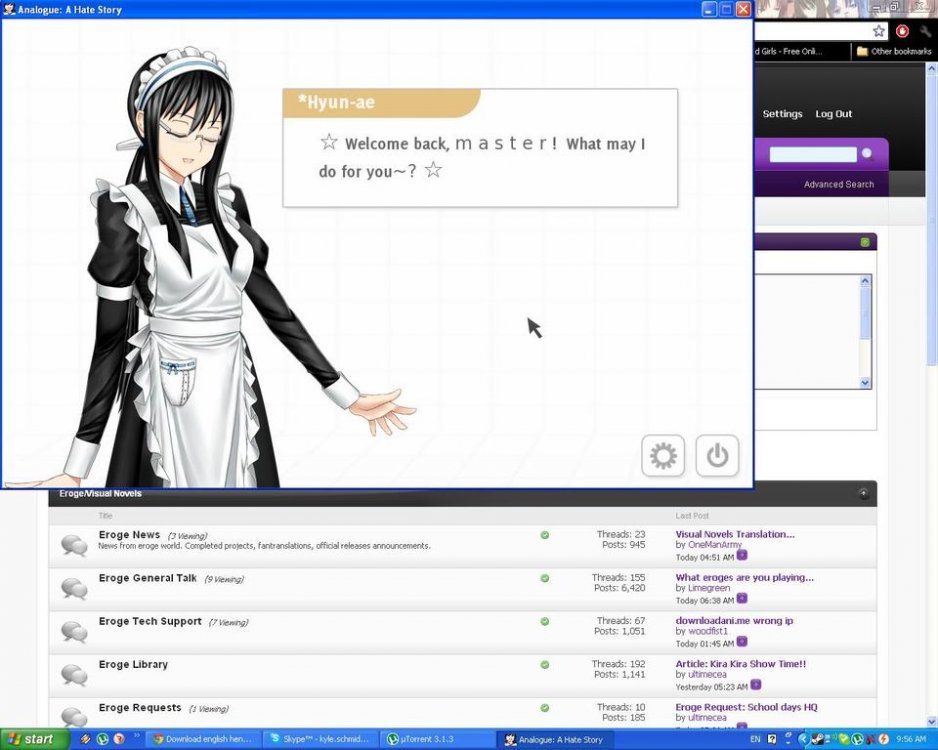938x750 pixels.
Task: Open the Settings menu item on forum
Action: pos(782,114)
